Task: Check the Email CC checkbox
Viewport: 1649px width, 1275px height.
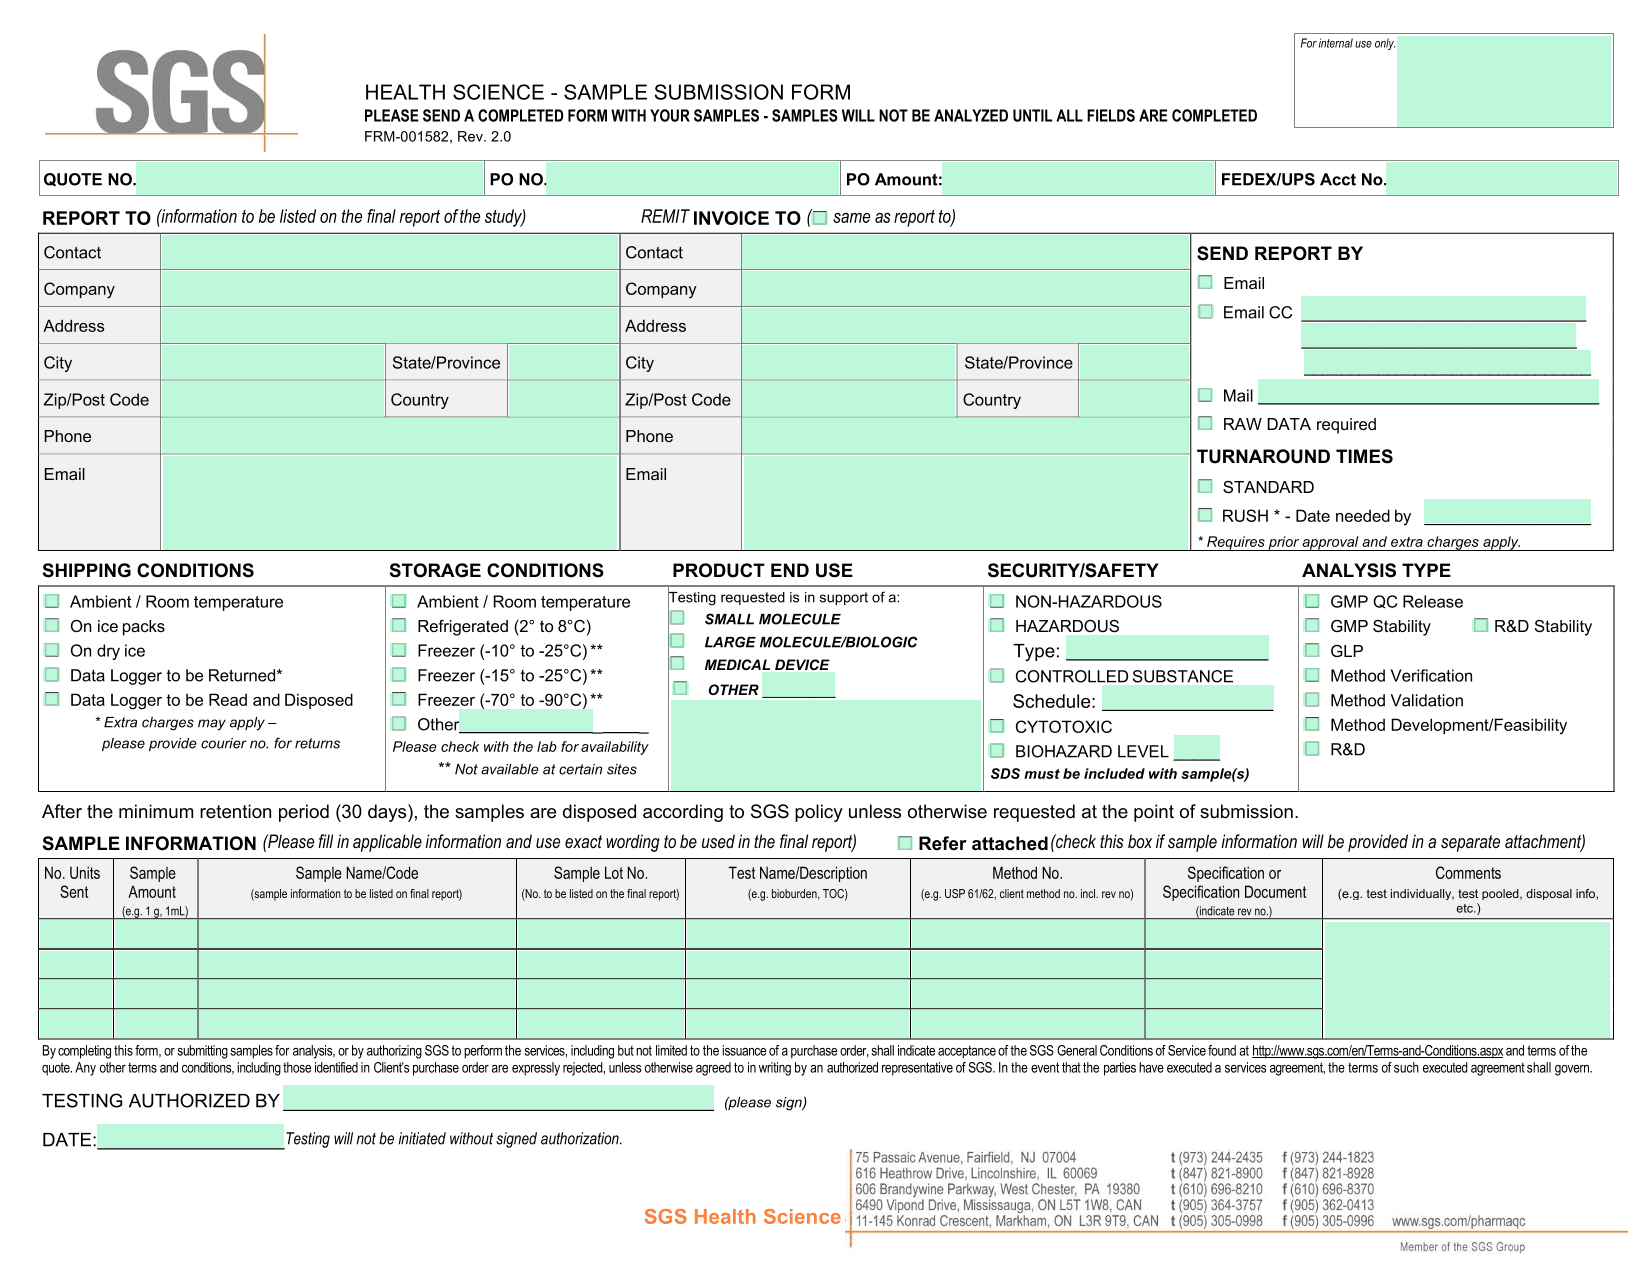Action: point(1206,312)
